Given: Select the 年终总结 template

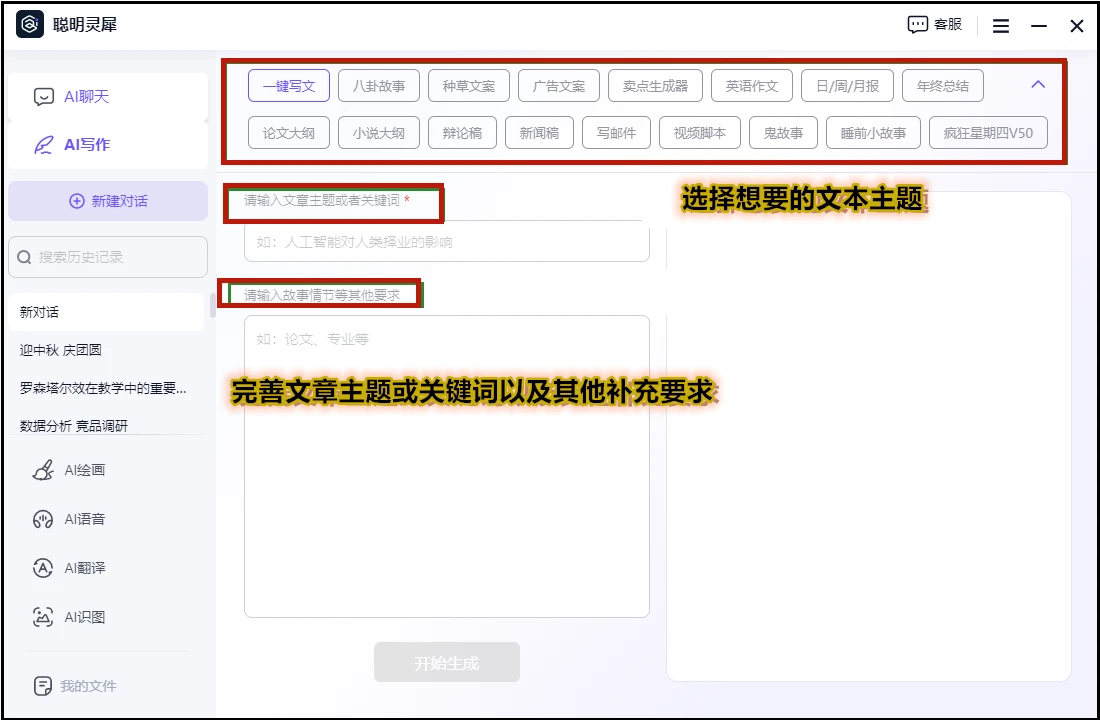Looking at the screenshot, I should [943, 86].
